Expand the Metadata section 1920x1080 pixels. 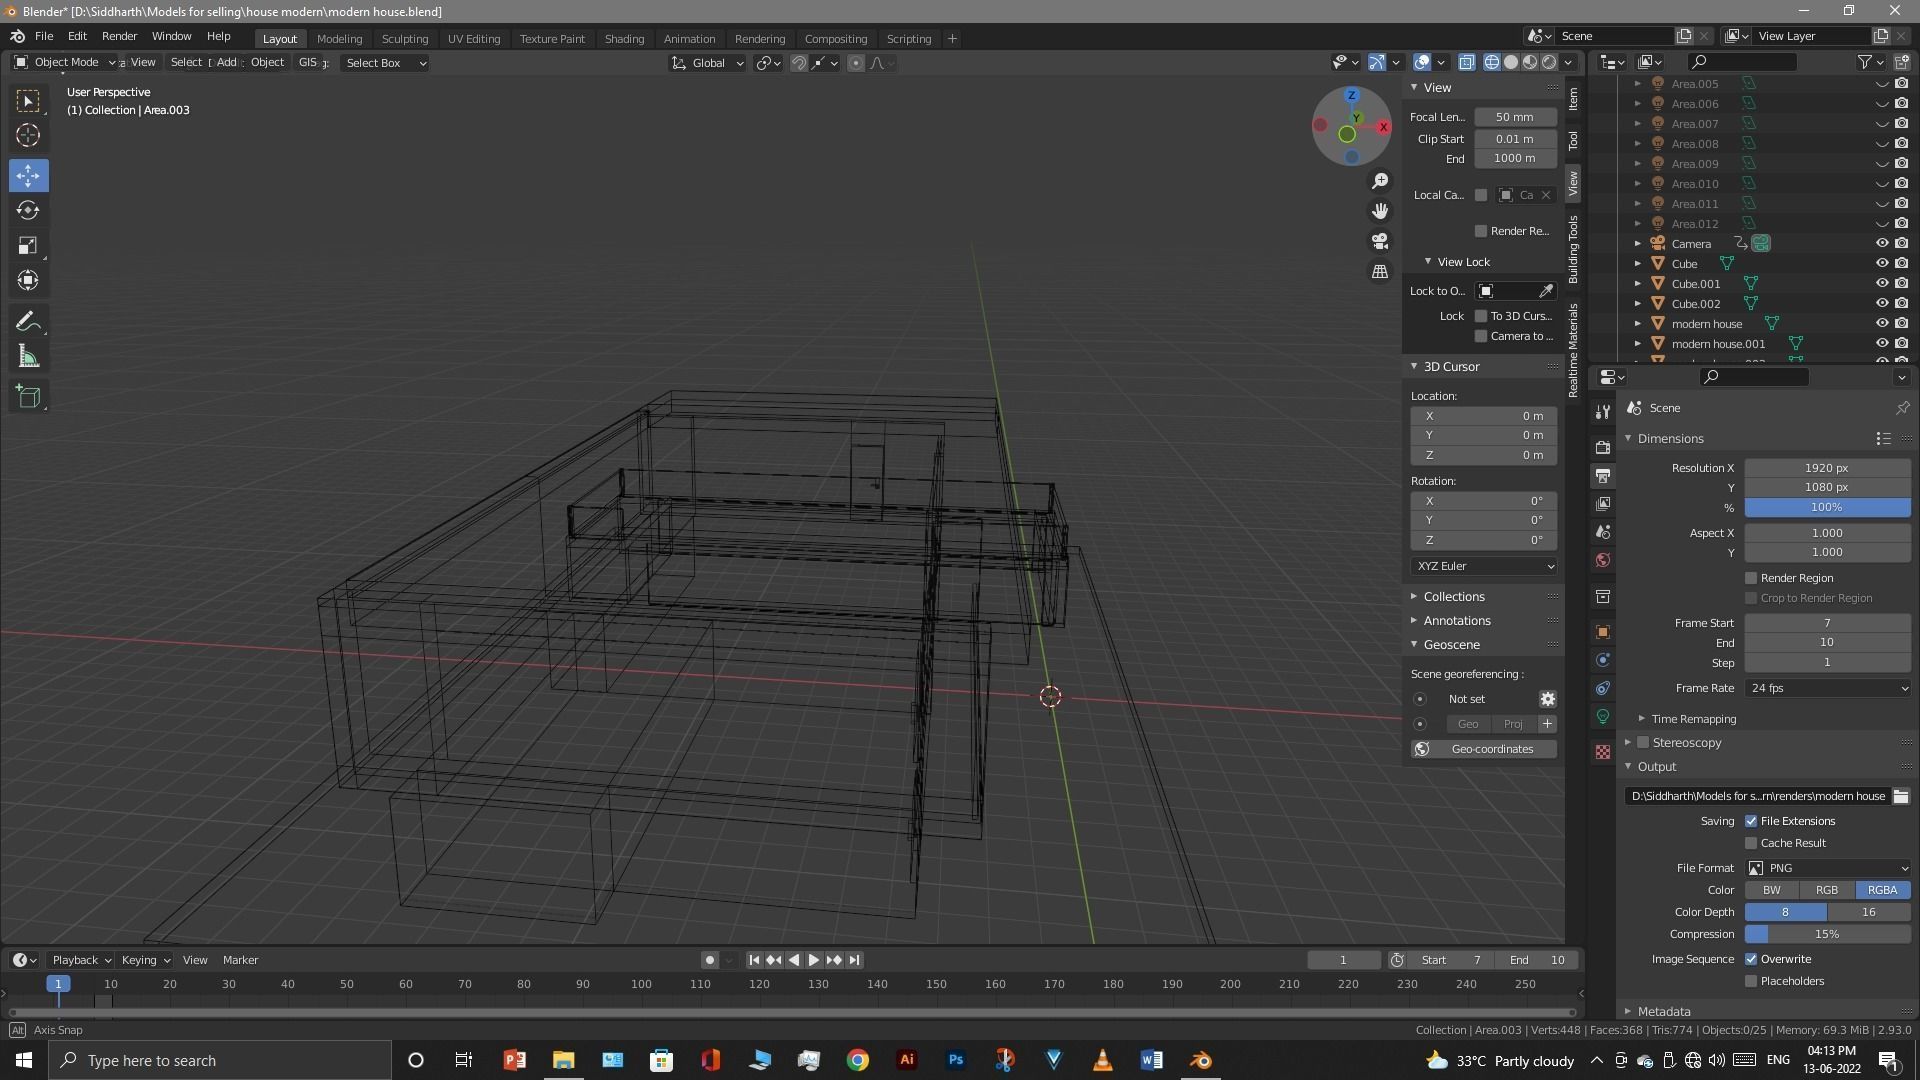[1664, 1012]
